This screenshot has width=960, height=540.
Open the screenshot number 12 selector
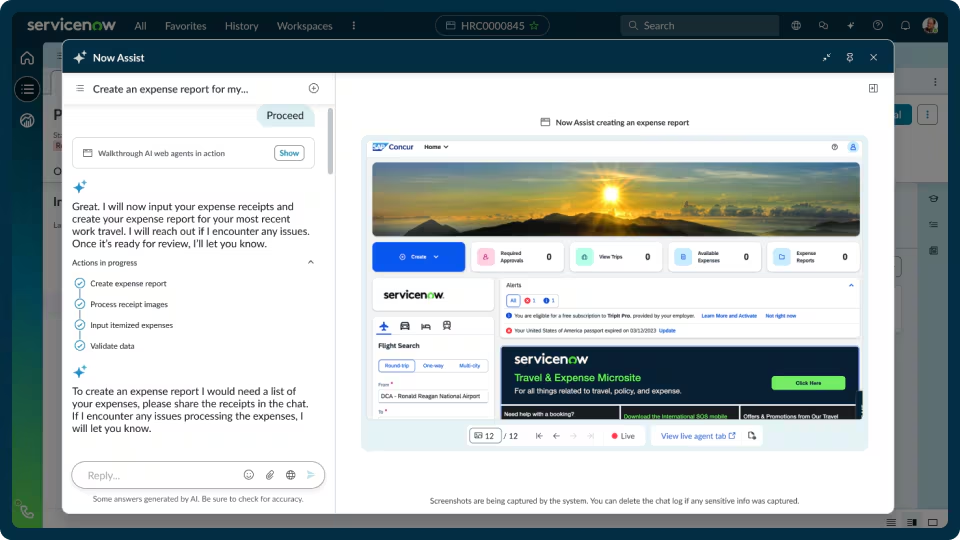(485, 436)
